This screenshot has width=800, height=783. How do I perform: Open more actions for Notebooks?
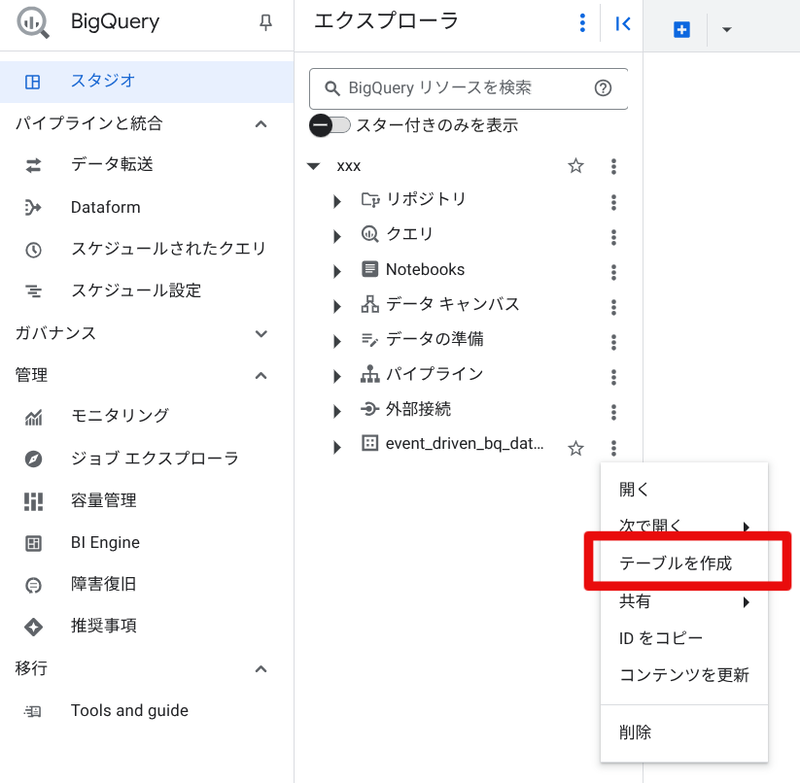click(613, 272)
